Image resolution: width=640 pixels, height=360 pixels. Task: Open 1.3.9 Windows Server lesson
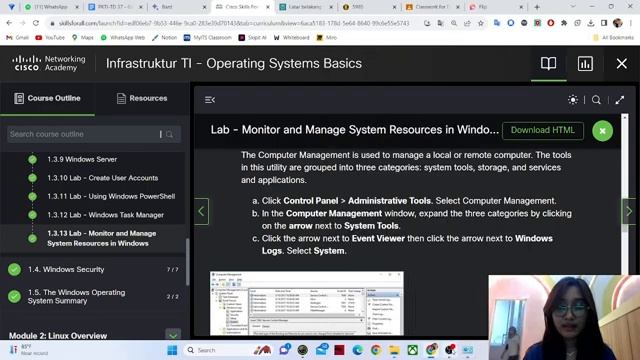[82, 159]
